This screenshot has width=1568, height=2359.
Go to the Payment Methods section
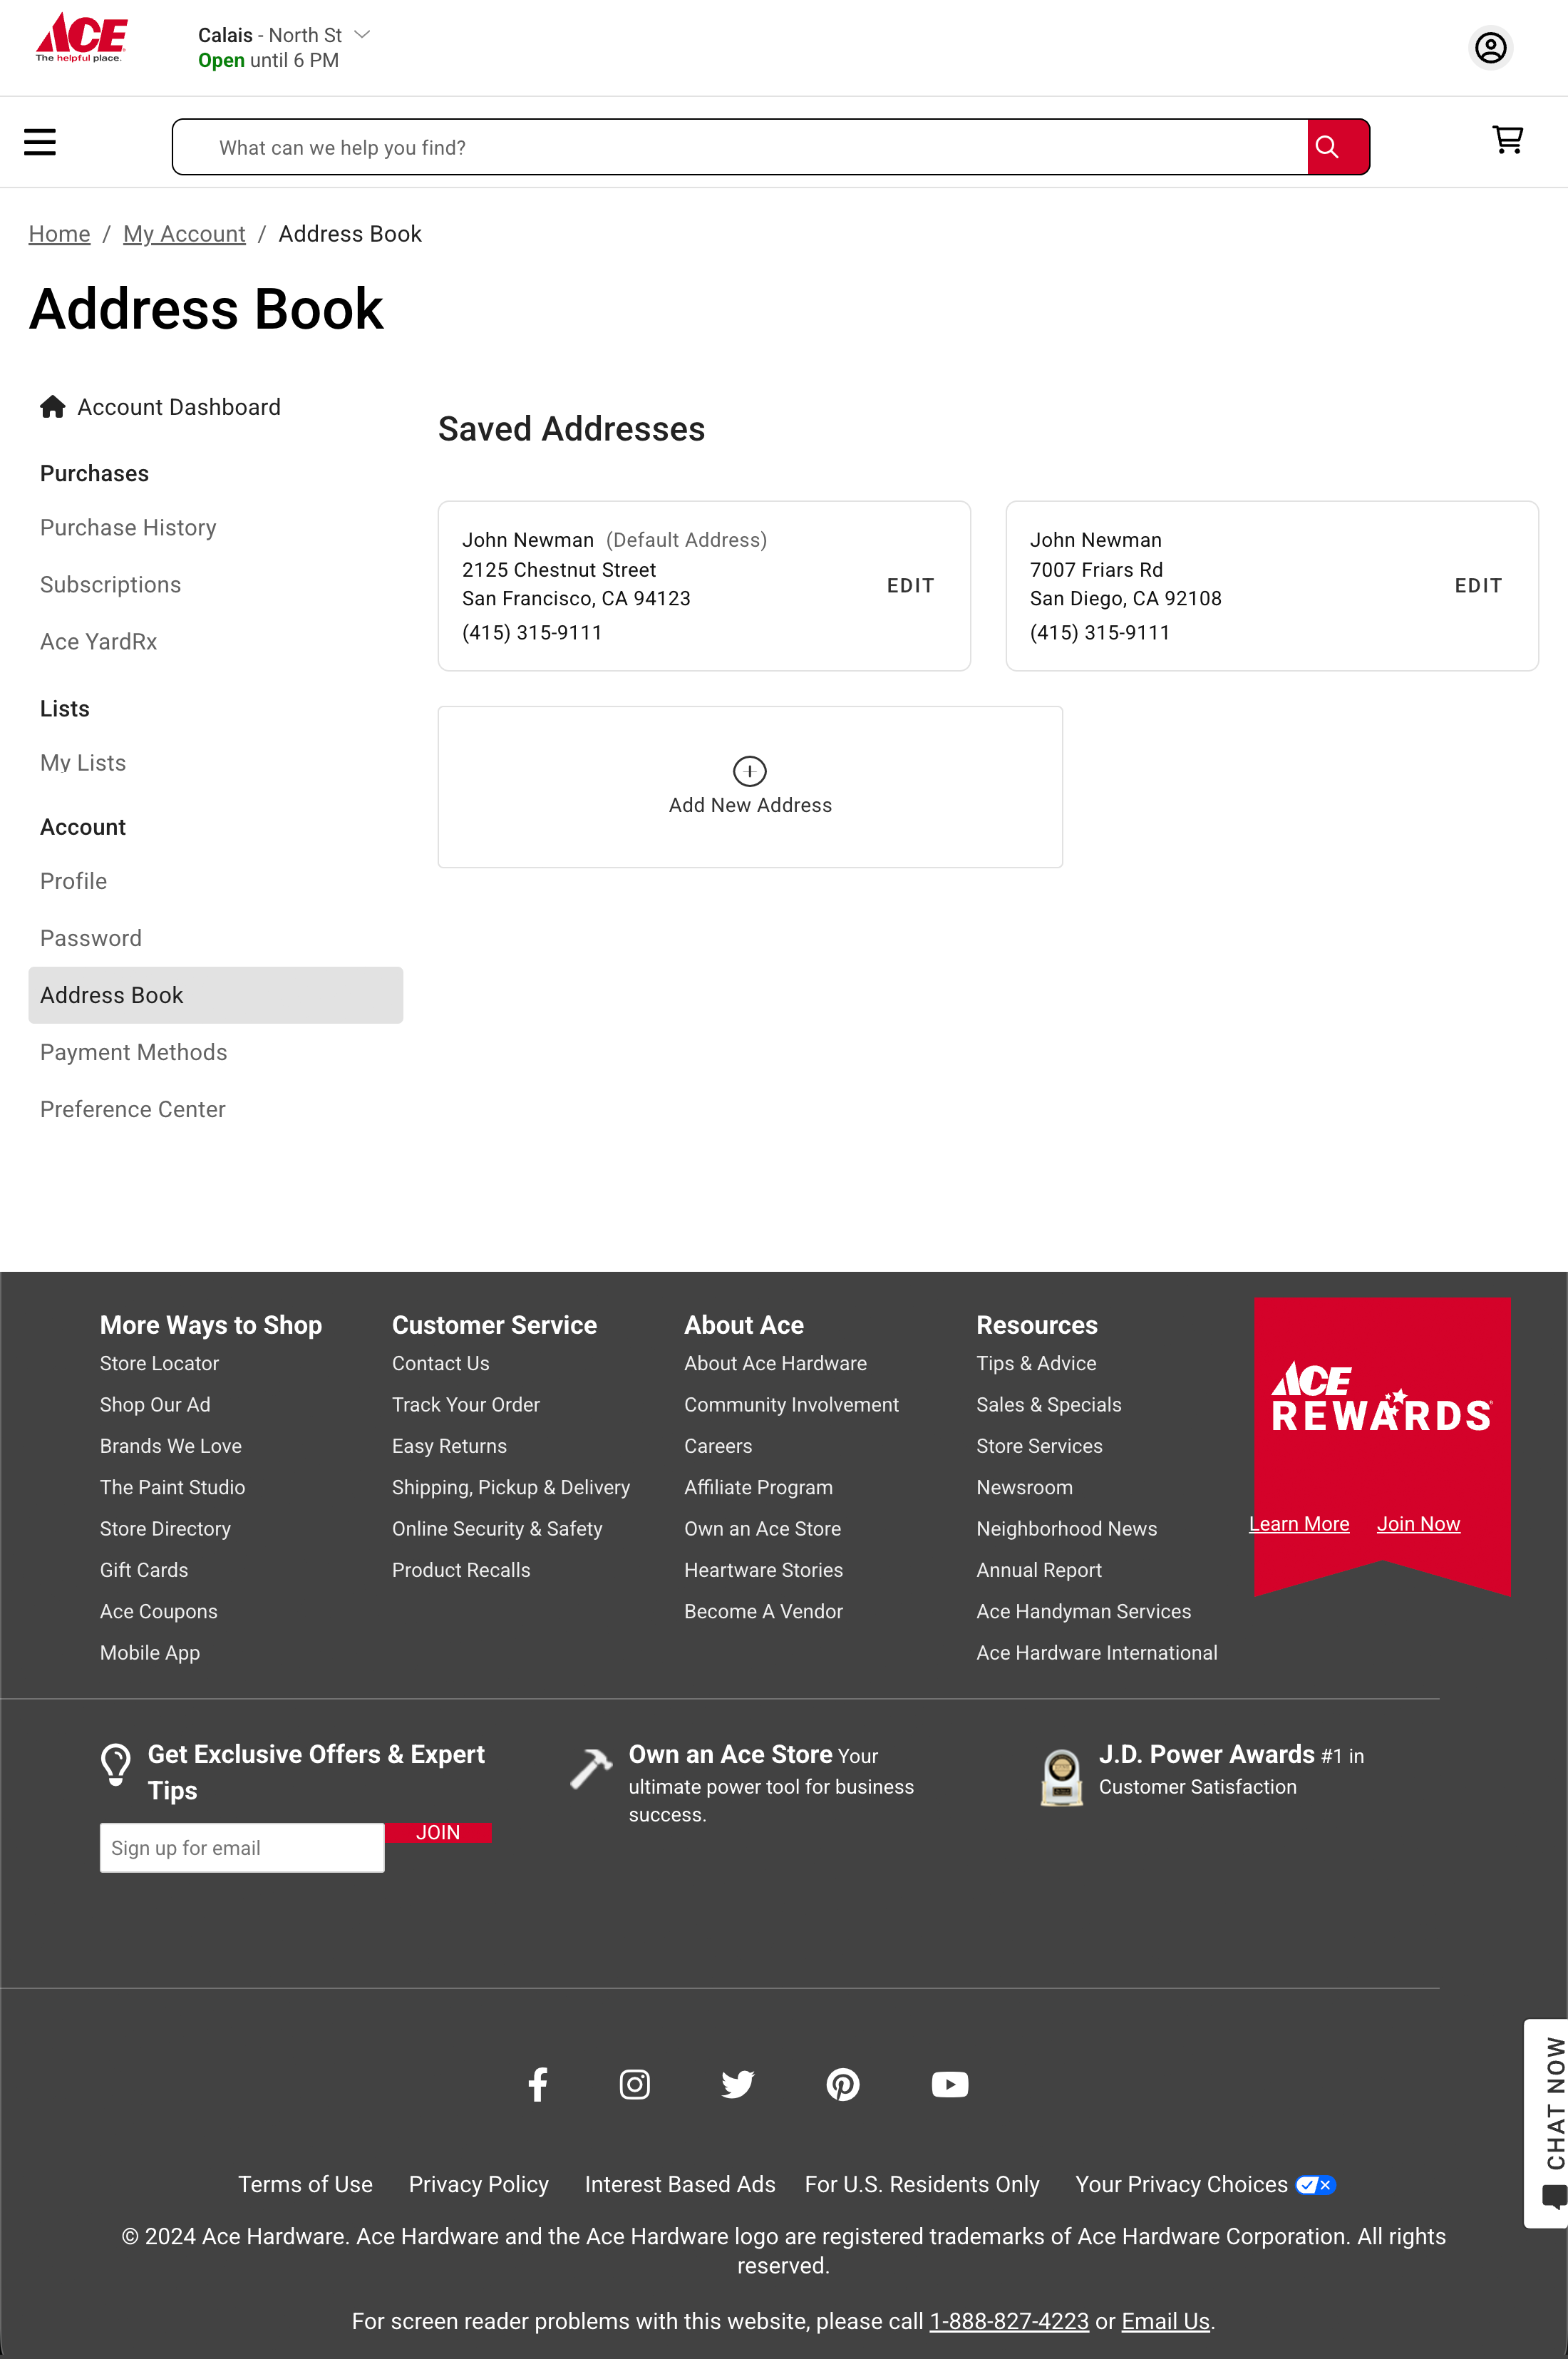(133, 1052)
